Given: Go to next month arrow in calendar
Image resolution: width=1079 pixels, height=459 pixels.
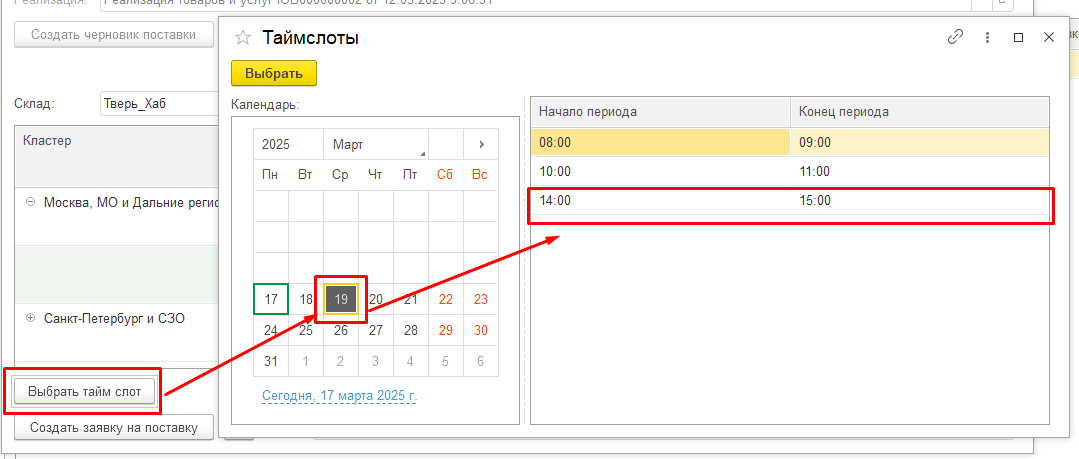Looking at the screenshot, I should (481, 145).
